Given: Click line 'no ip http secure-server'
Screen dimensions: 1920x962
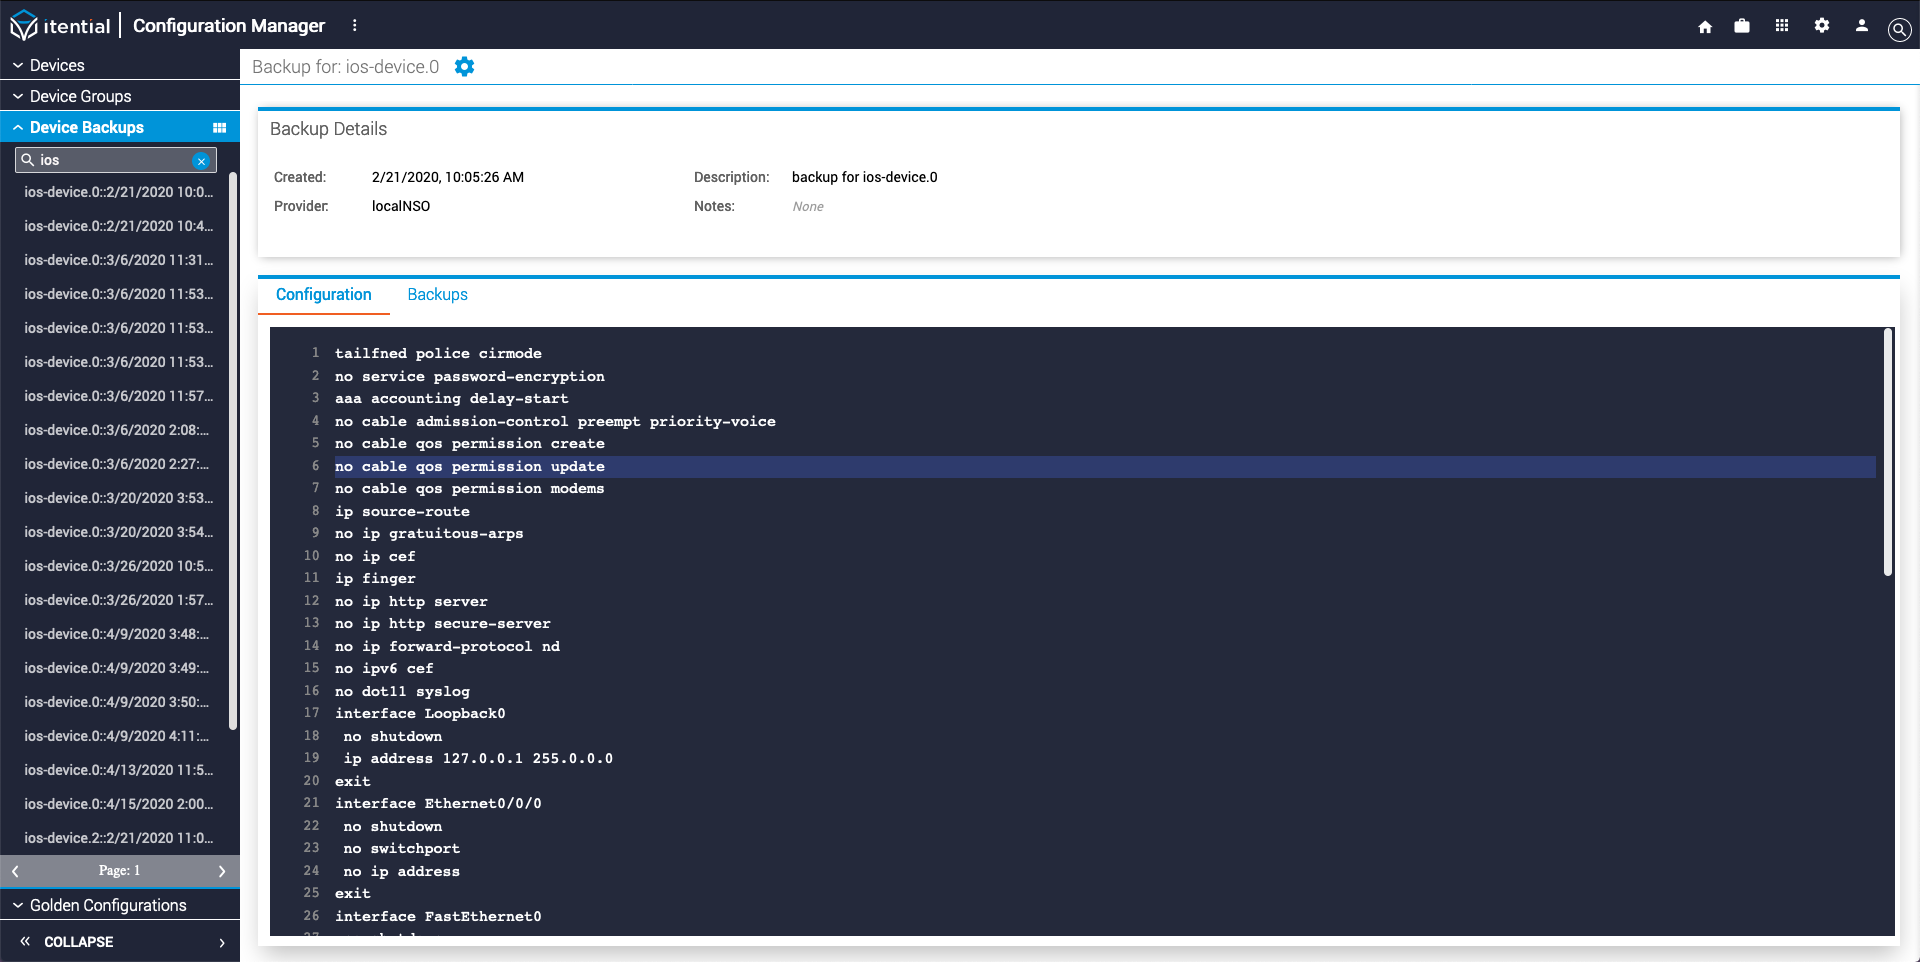Looking at the screenshot, I should 443,624.
